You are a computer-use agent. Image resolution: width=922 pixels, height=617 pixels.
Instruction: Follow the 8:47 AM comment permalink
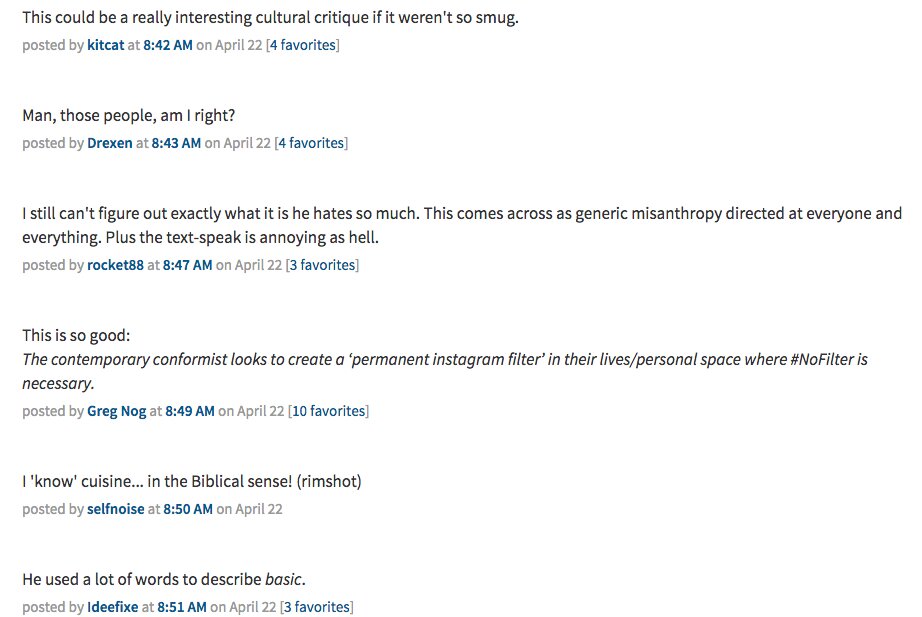[187, 265]
